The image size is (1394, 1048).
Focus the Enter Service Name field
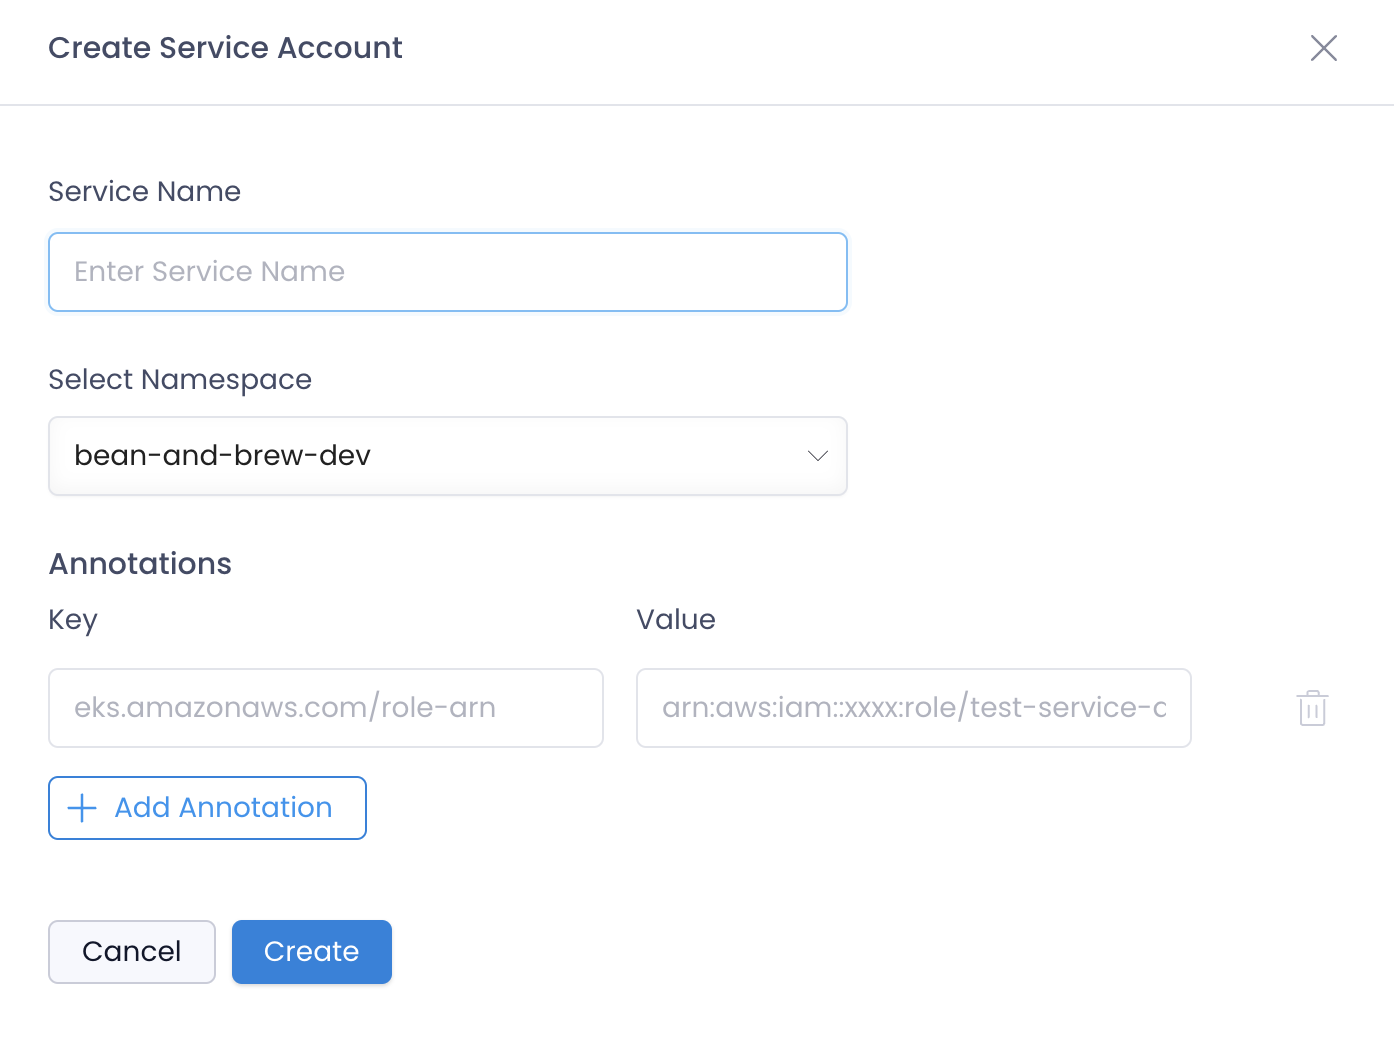tap(448, 272)
